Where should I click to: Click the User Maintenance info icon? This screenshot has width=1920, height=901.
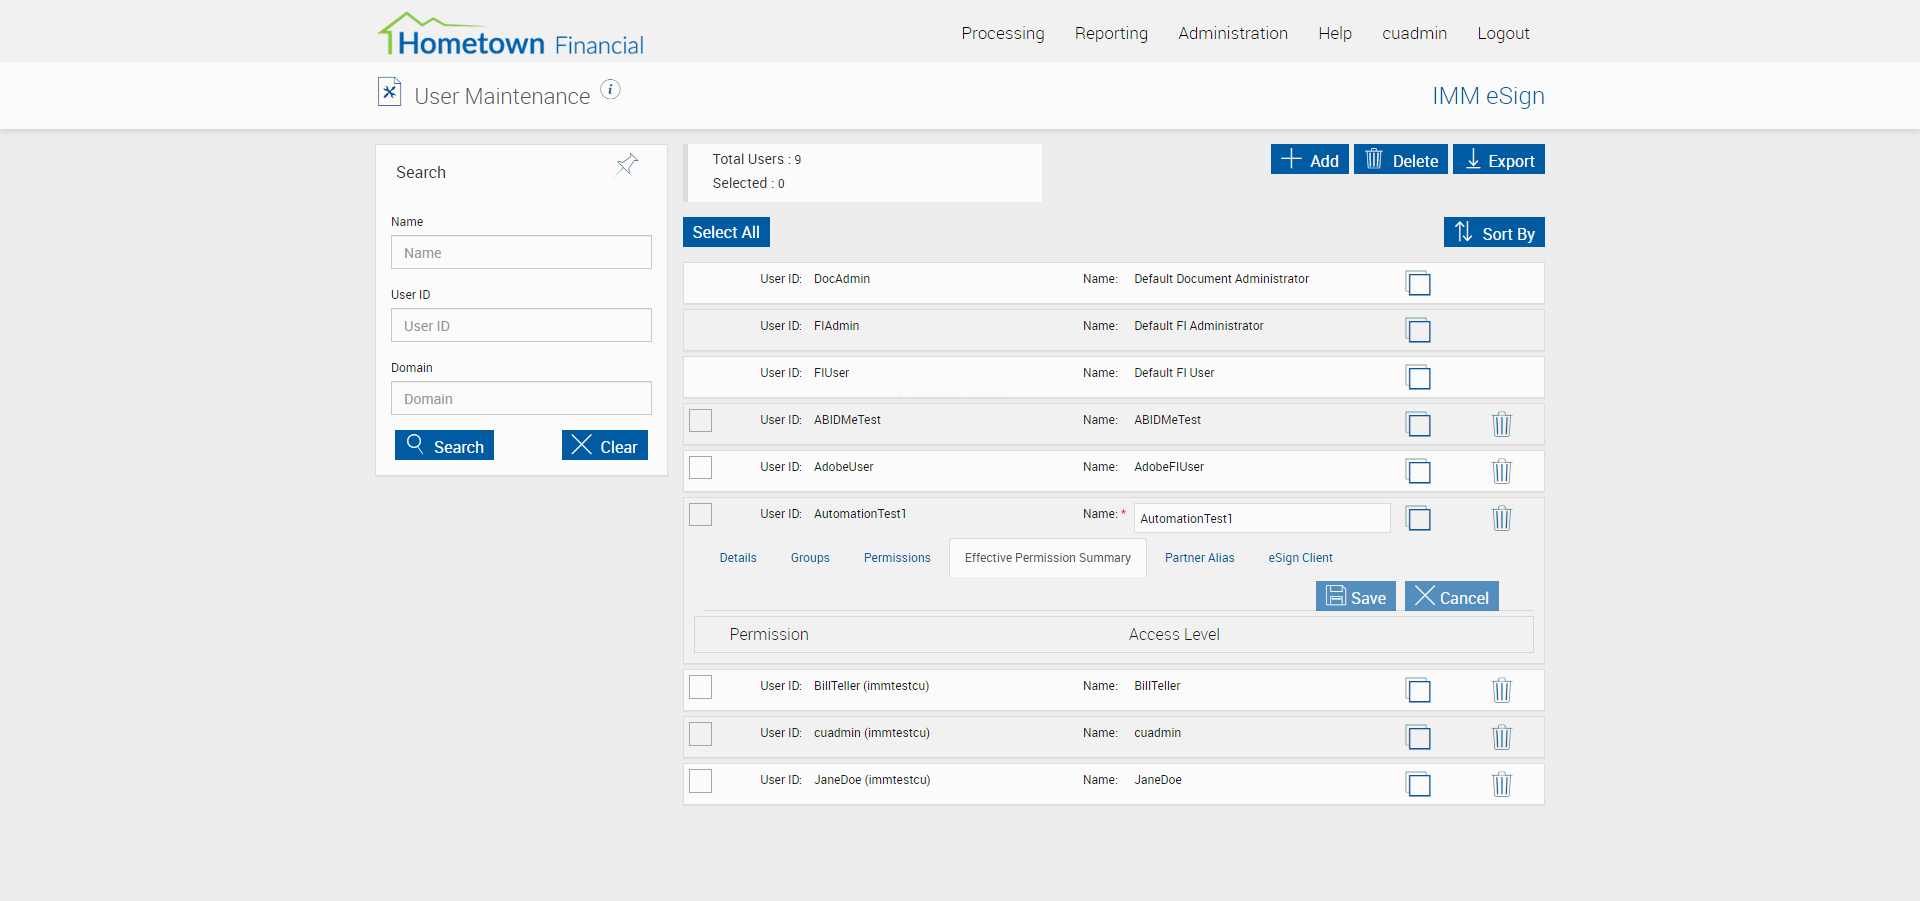(x=610, y=90)
